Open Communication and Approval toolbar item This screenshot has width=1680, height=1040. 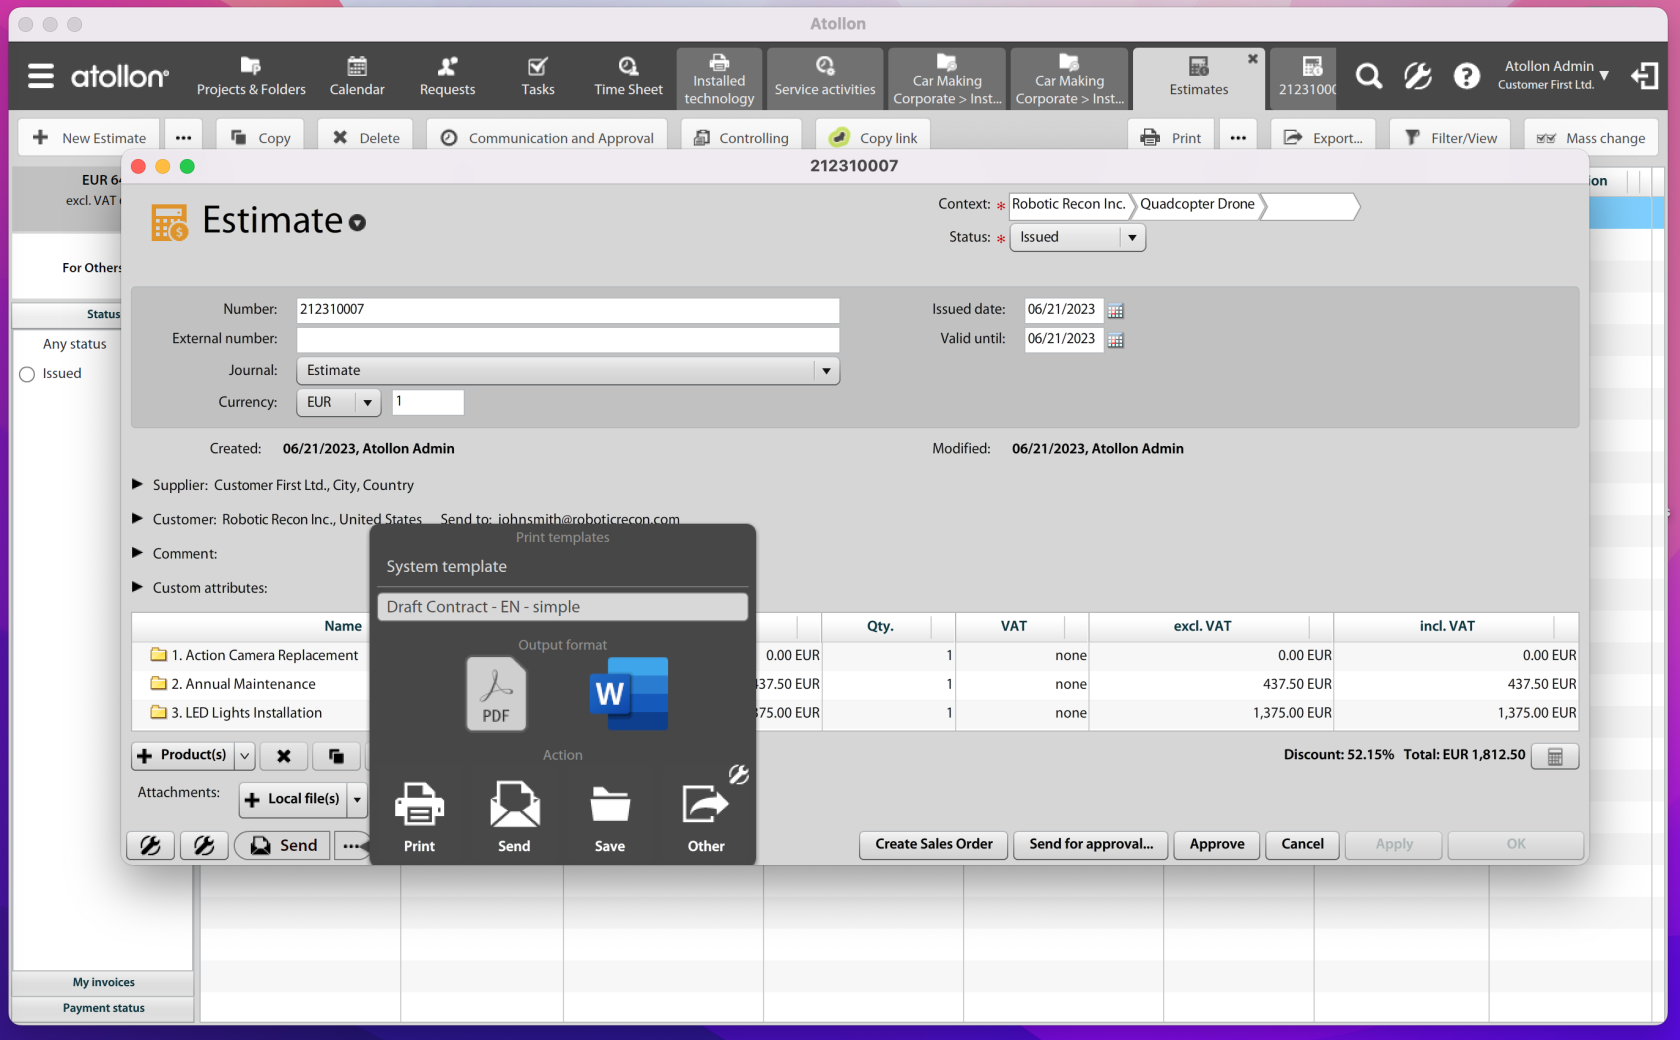tap(547, 138)
